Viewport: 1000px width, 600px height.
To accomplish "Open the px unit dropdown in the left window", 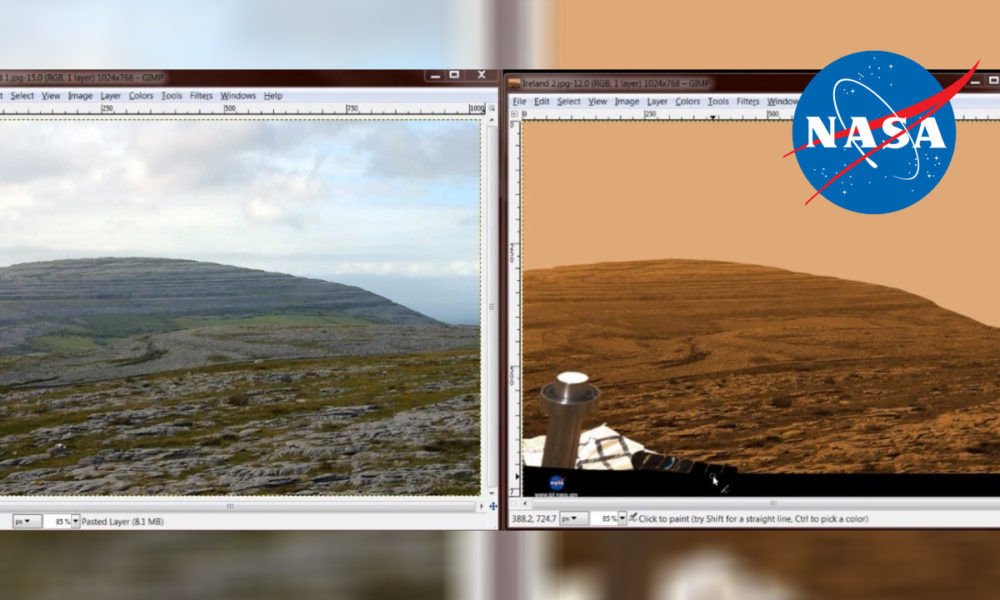I will pyautogui.click(x=27, y=522).
